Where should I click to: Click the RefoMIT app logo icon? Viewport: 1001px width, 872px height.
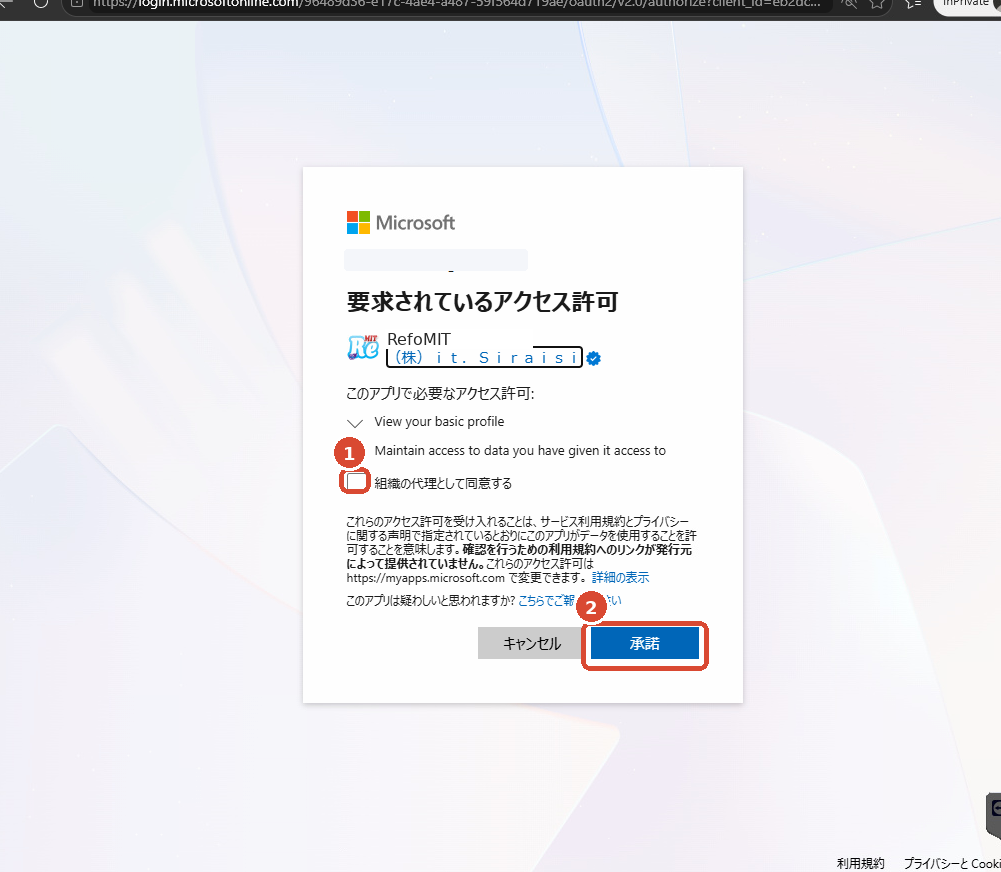(363, 347)
